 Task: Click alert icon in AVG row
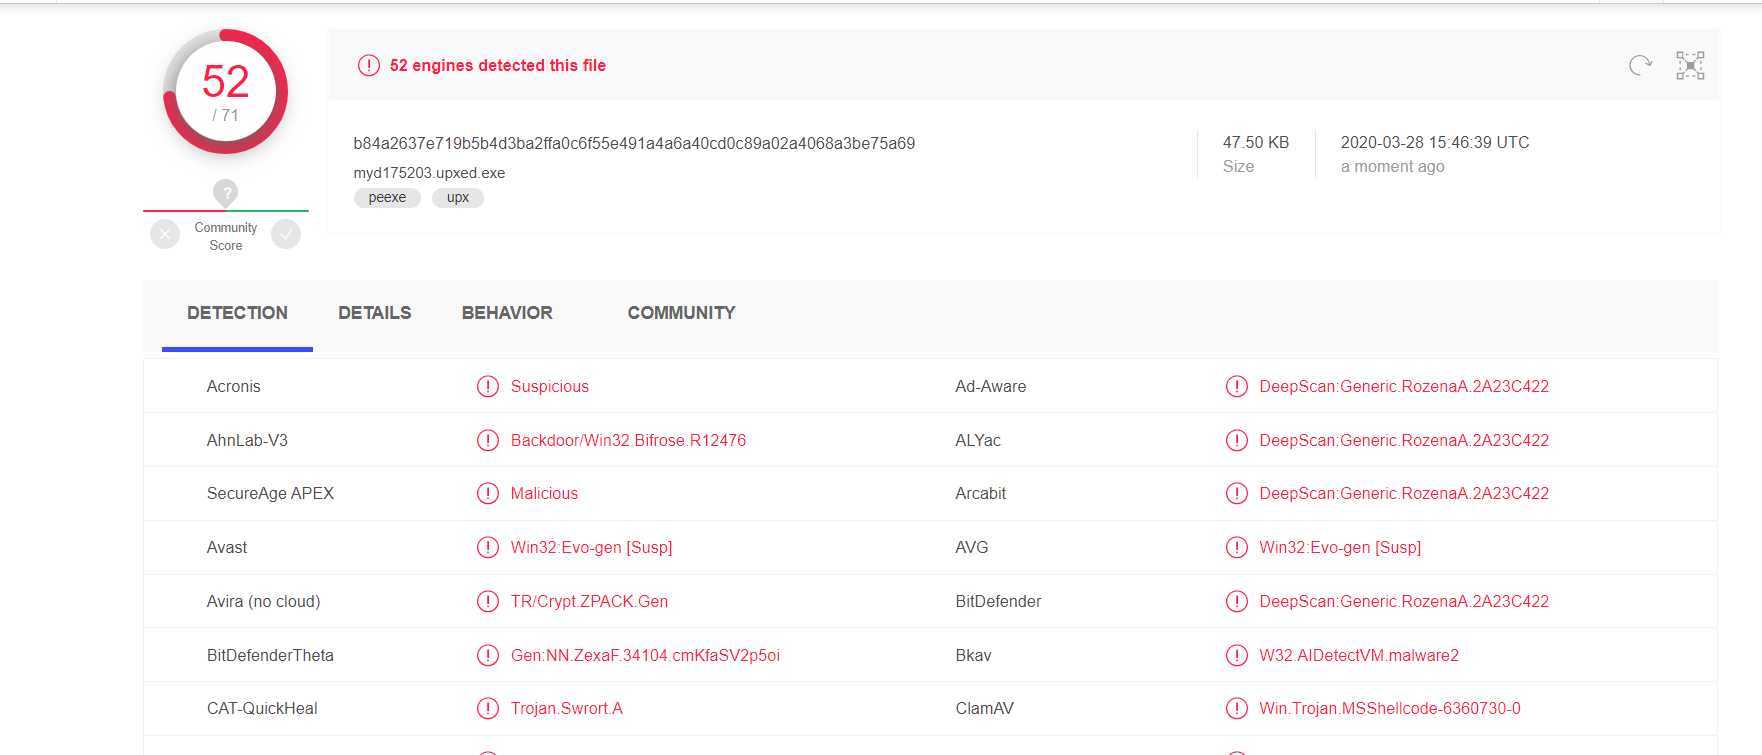pyautogui.click(x=1237, y=547)
